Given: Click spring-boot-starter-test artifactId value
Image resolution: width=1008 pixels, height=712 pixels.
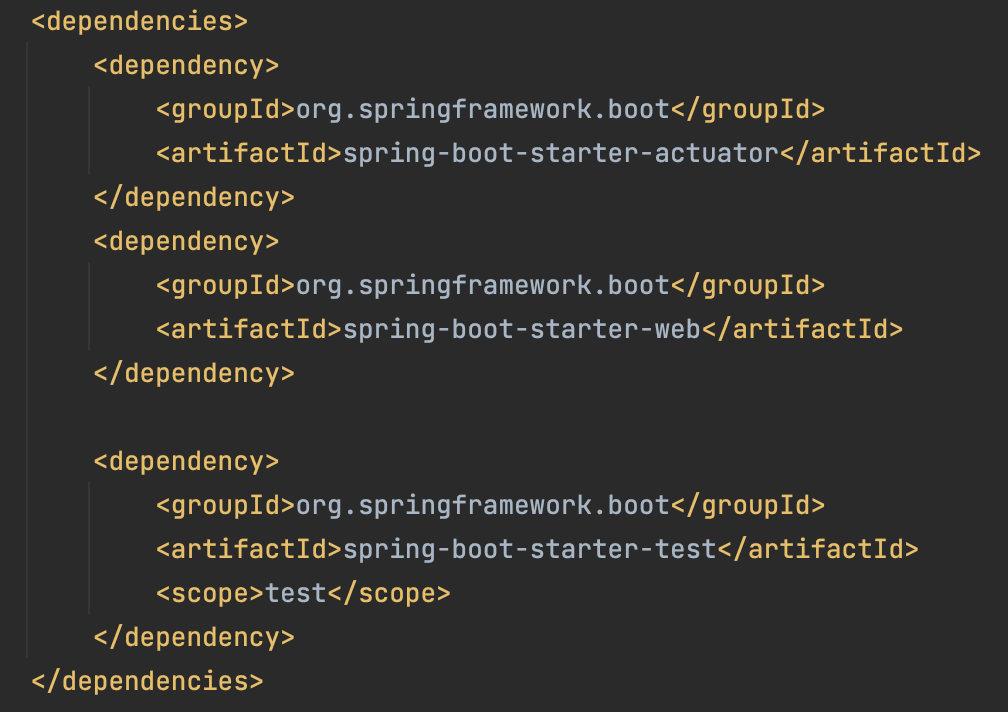Looking at the screenshot, I should 530,549.
